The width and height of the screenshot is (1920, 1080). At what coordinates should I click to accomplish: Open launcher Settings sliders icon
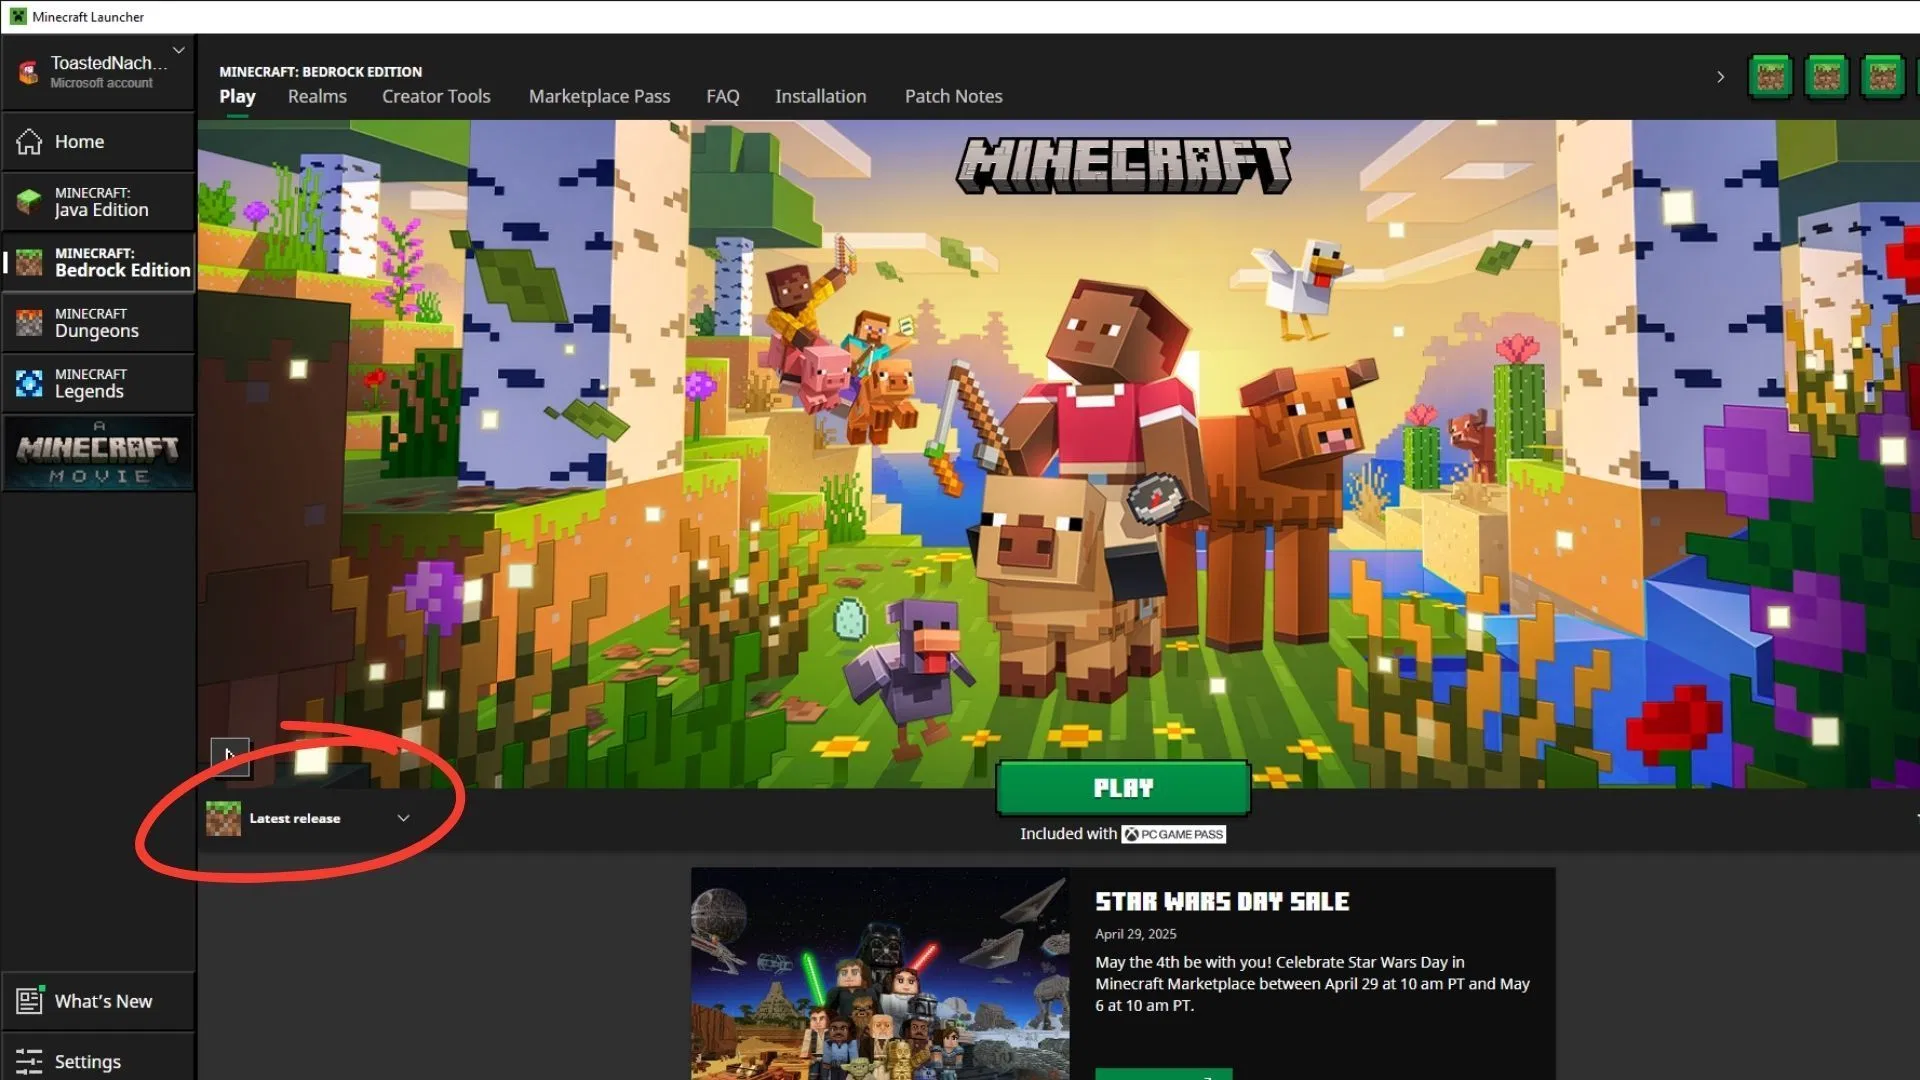coord(29,1062)
